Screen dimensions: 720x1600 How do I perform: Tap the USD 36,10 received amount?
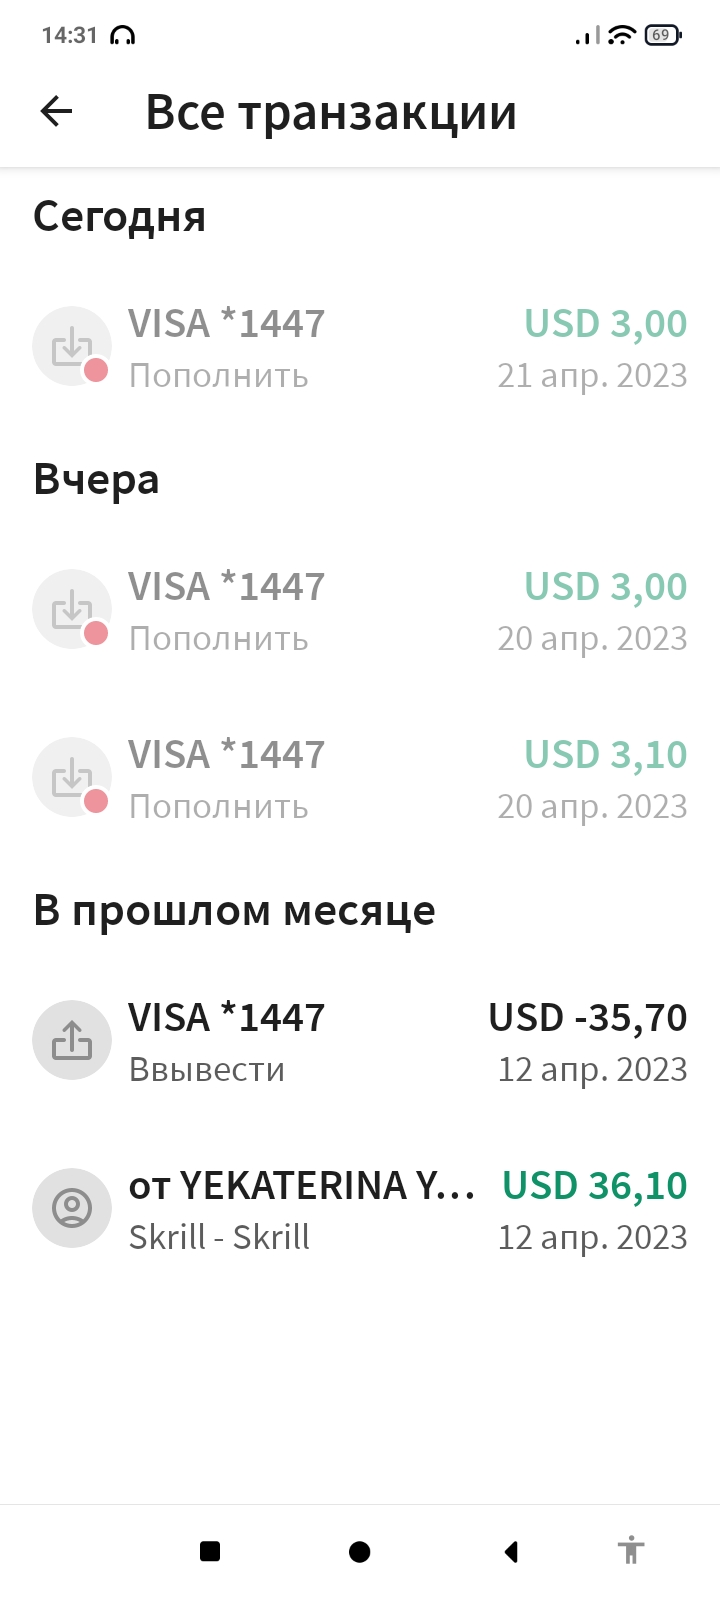point(594,1186)
